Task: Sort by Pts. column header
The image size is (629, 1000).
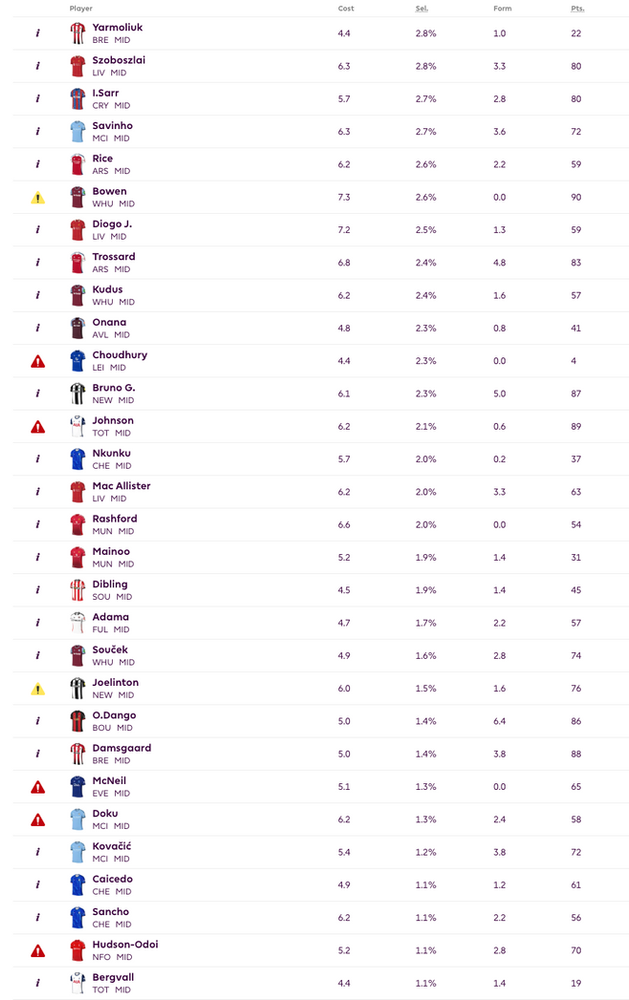Action: 577,8
